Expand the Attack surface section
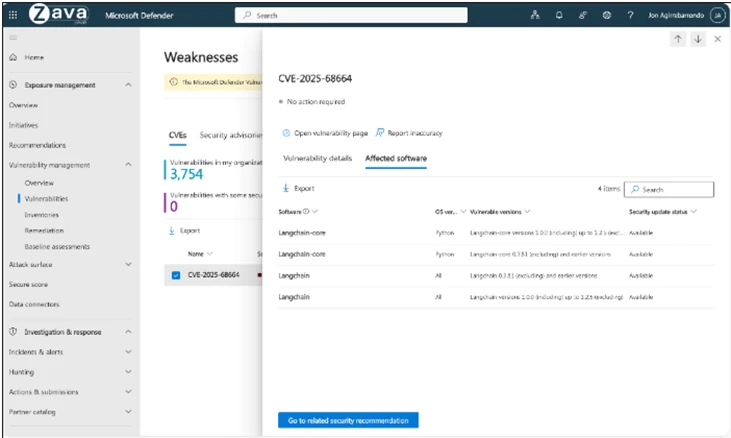This screenshot has width=731, height=438. (x=128, y=264)
